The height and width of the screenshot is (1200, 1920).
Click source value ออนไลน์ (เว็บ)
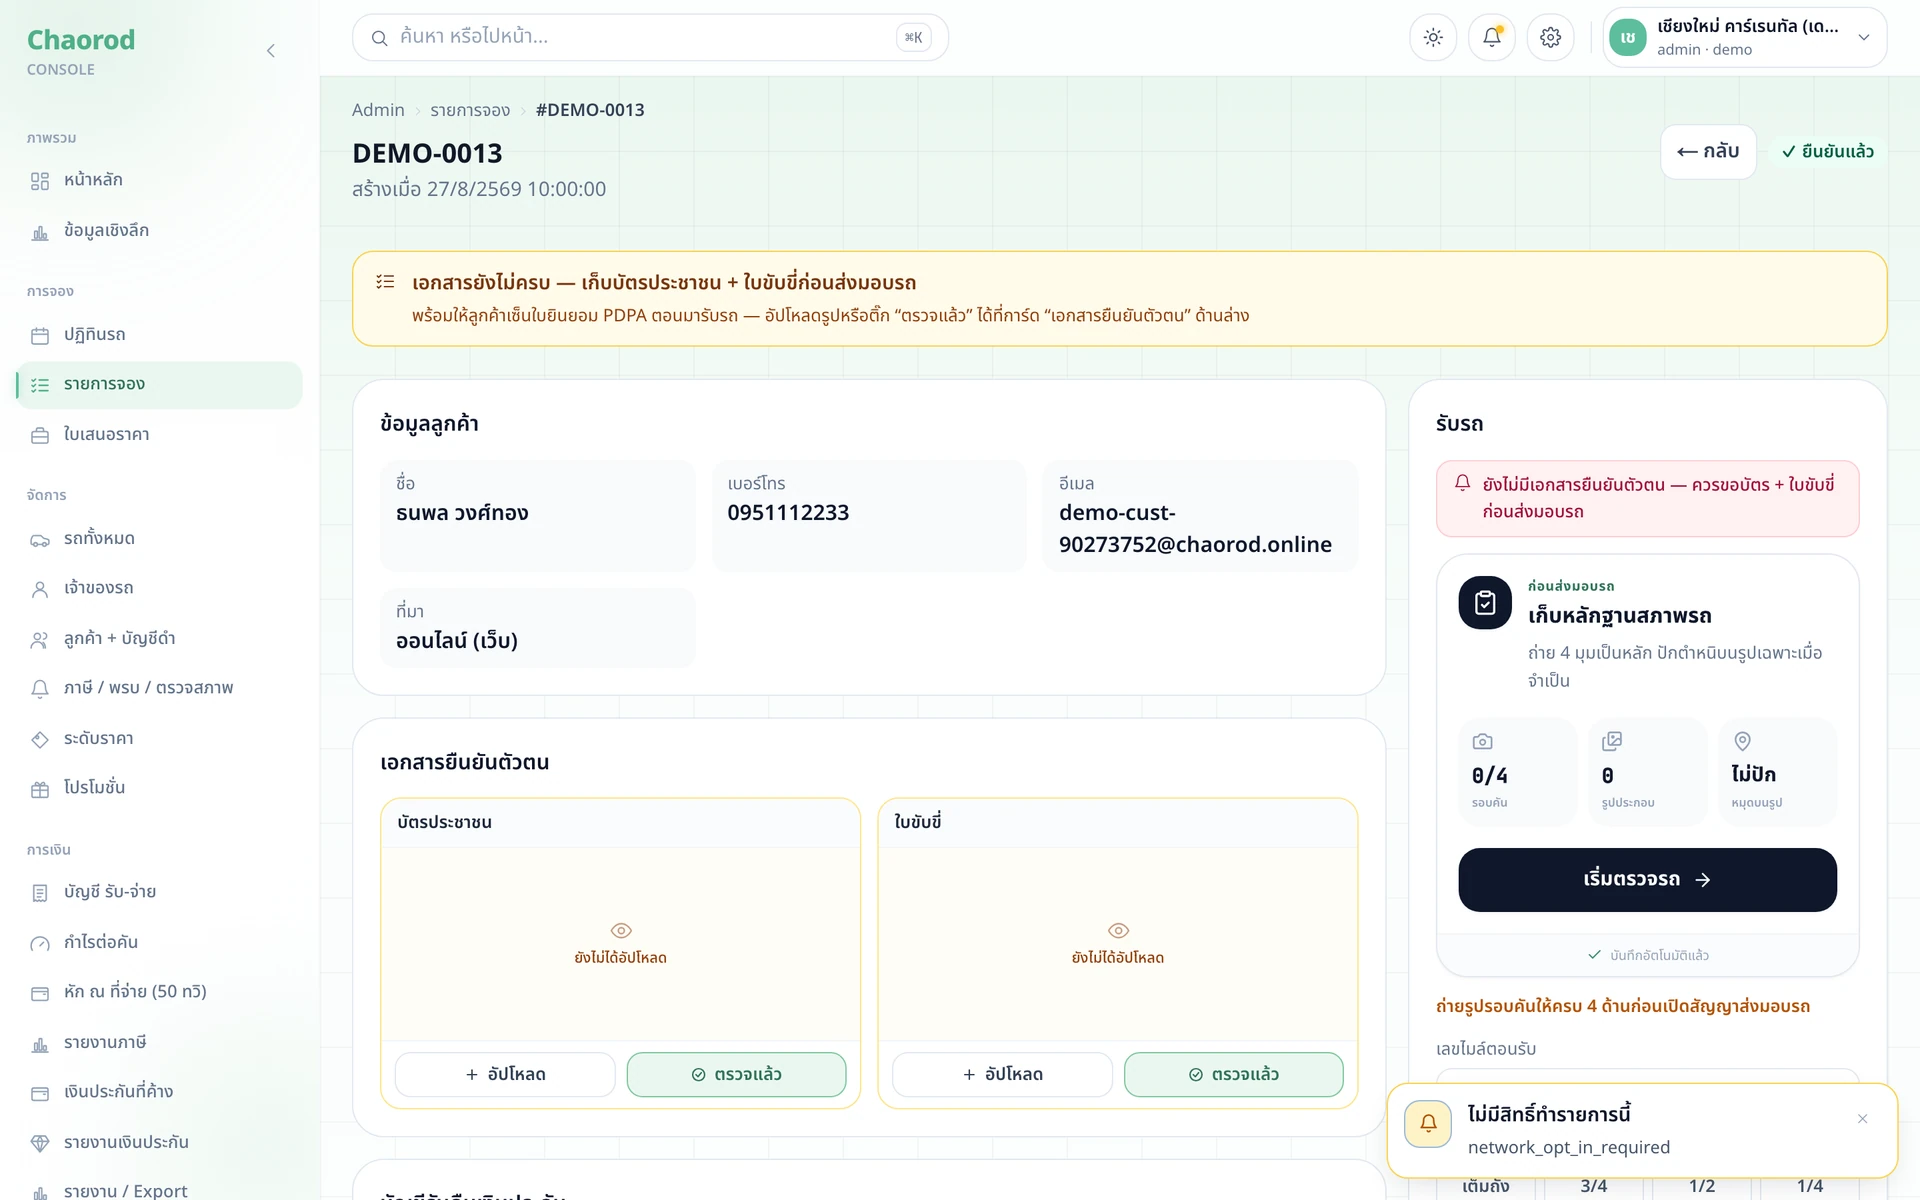pos(457,641)
